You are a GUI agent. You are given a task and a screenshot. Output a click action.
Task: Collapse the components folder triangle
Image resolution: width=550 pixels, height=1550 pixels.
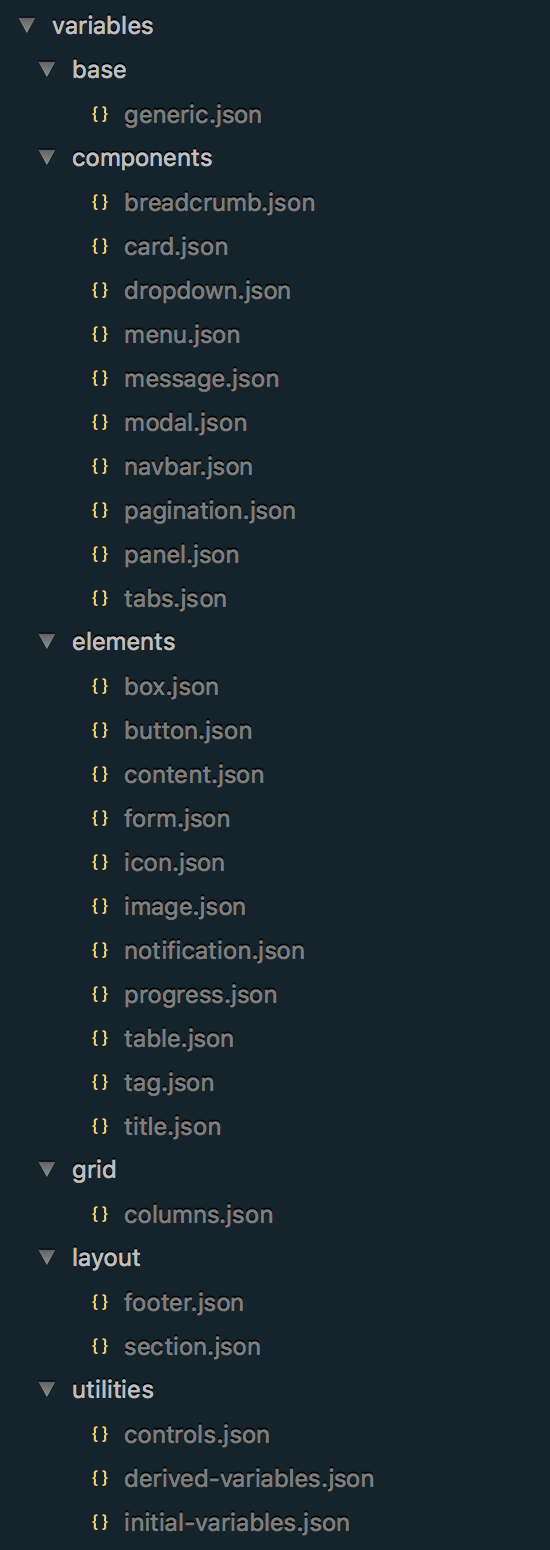tap(47, 157)
